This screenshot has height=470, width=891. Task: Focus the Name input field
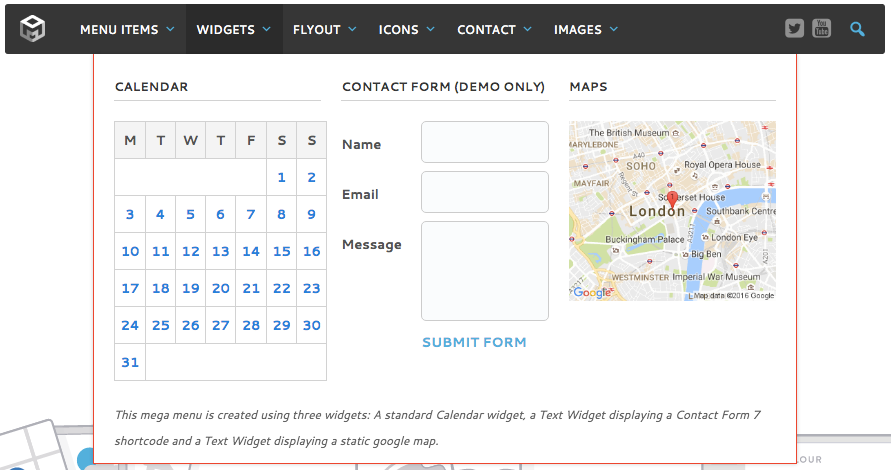(484, 142)
